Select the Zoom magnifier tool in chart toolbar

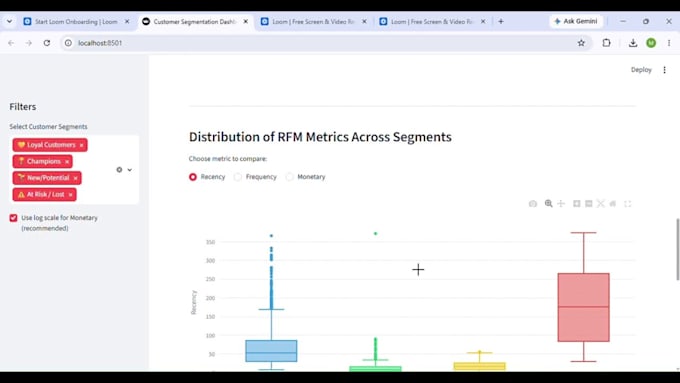549,203
